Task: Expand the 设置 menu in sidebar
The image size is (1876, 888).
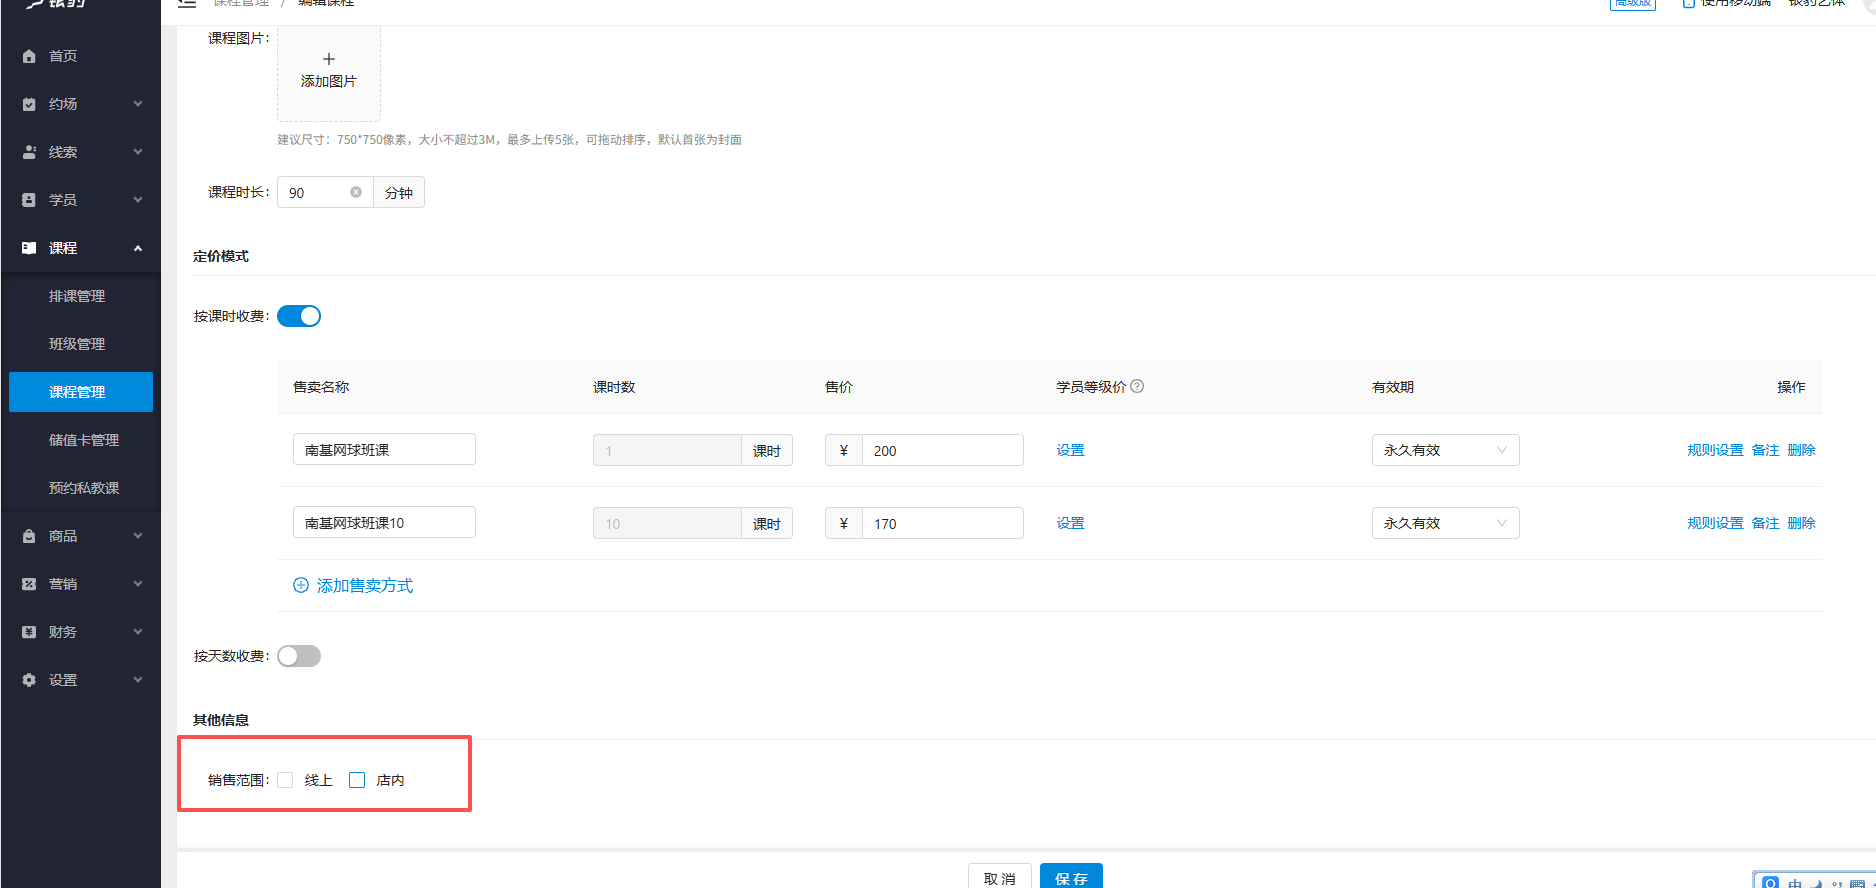Action: click(x=80, y=680)
